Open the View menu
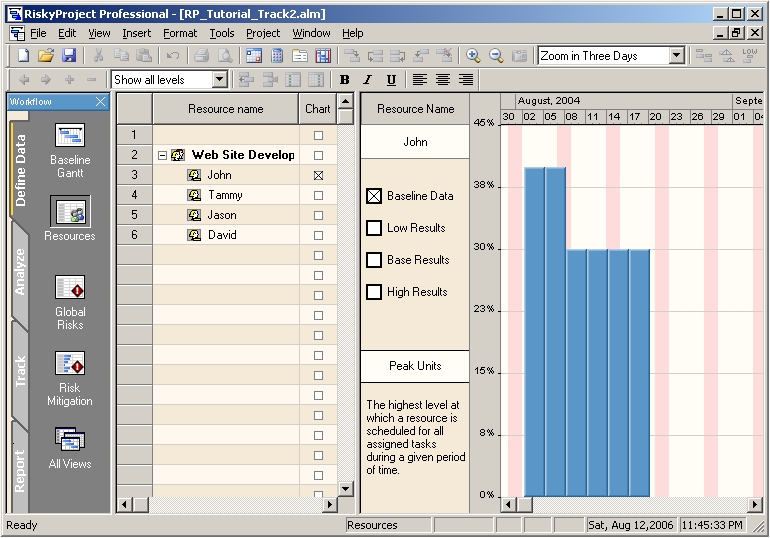Viewport: 770px width, 538px height. tap(99, 33)
